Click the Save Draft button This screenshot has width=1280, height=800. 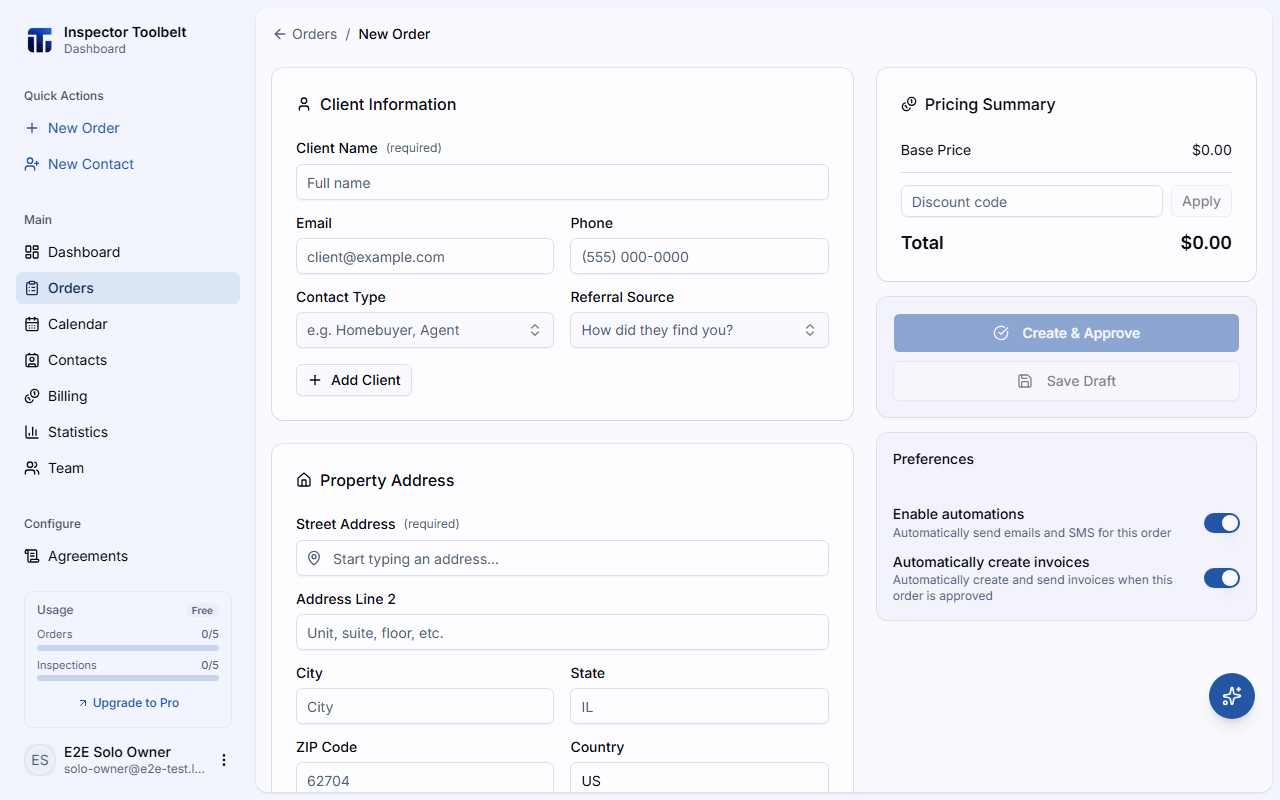(x=1066, y=381)
